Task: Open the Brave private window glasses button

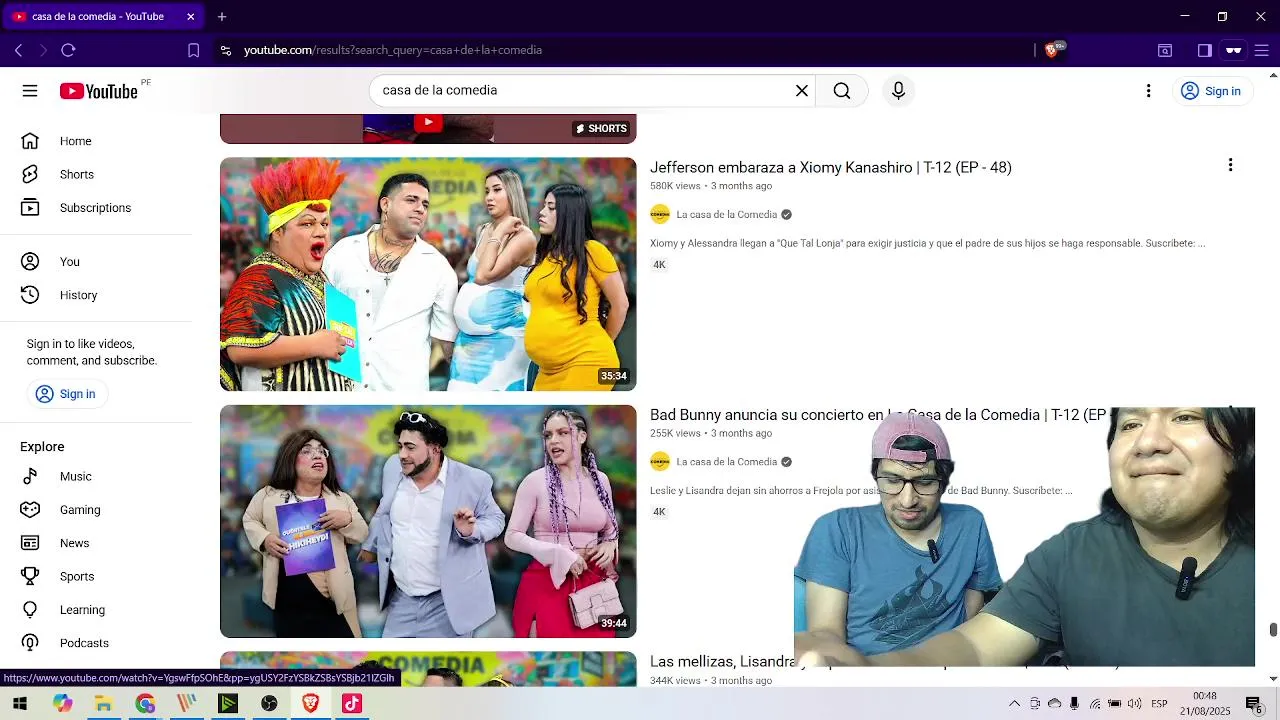Action: pos(1234,50)
